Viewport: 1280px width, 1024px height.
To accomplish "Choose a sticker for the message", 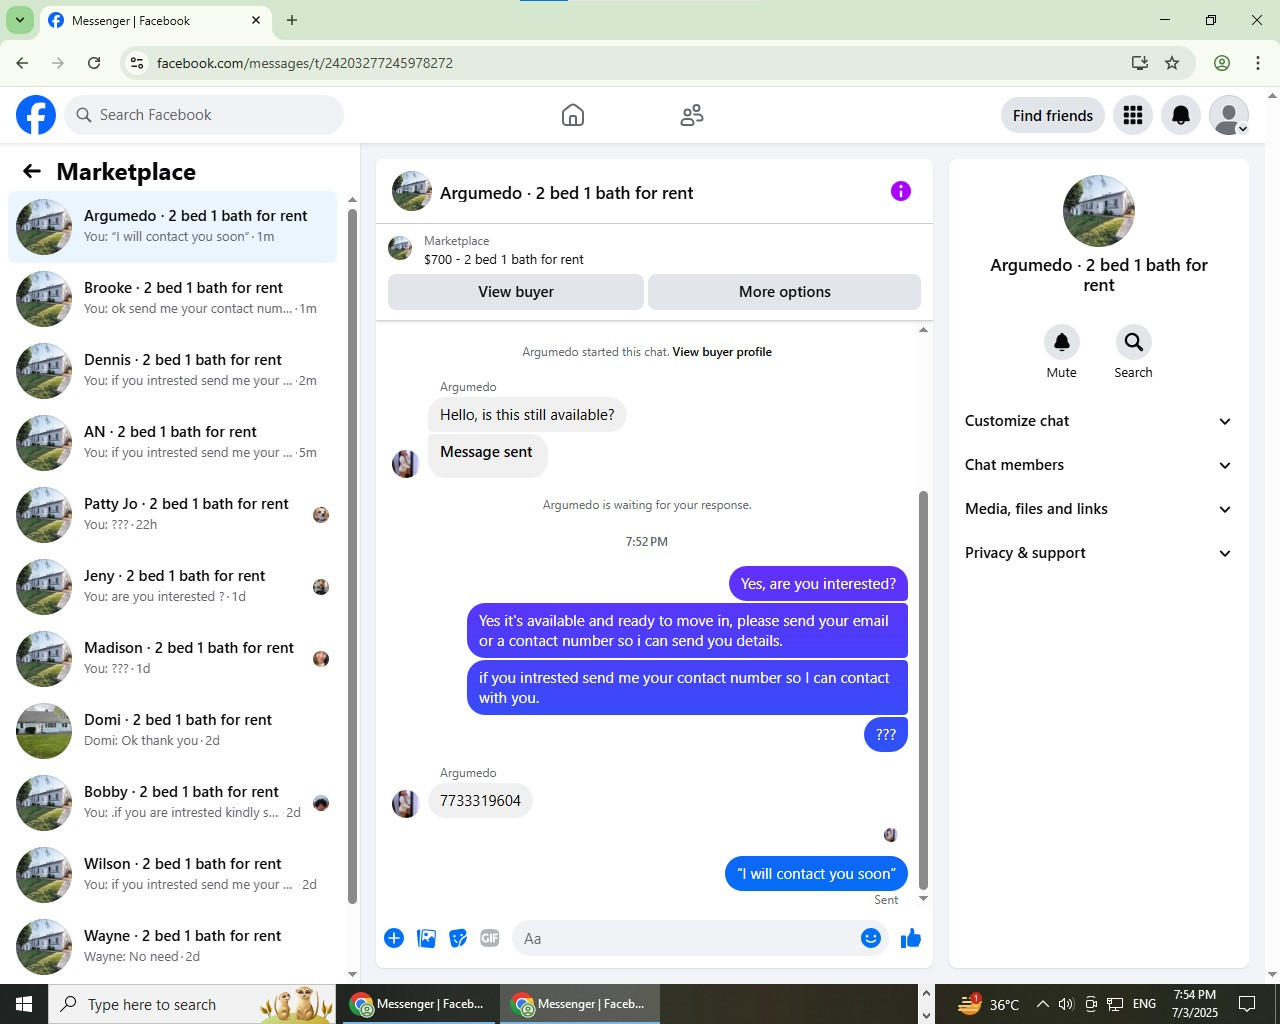I will (458, 938).
